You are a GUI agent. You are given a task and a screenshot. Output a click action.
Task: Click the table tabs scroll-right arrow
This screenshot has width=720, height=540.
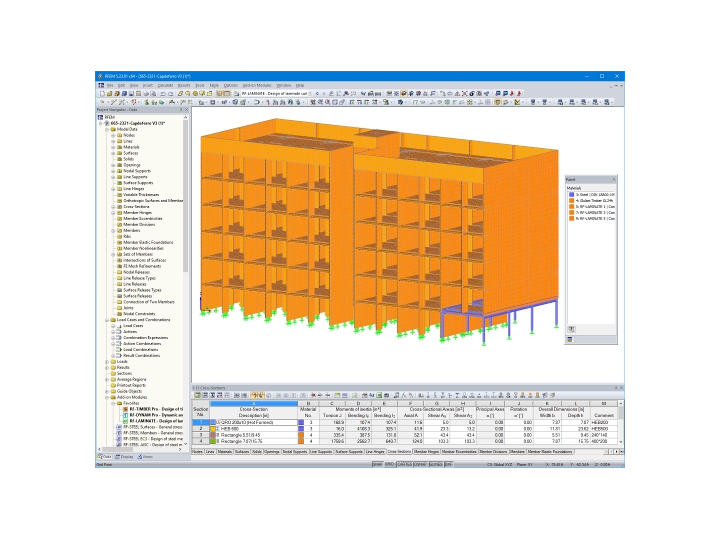click(616, 452)
